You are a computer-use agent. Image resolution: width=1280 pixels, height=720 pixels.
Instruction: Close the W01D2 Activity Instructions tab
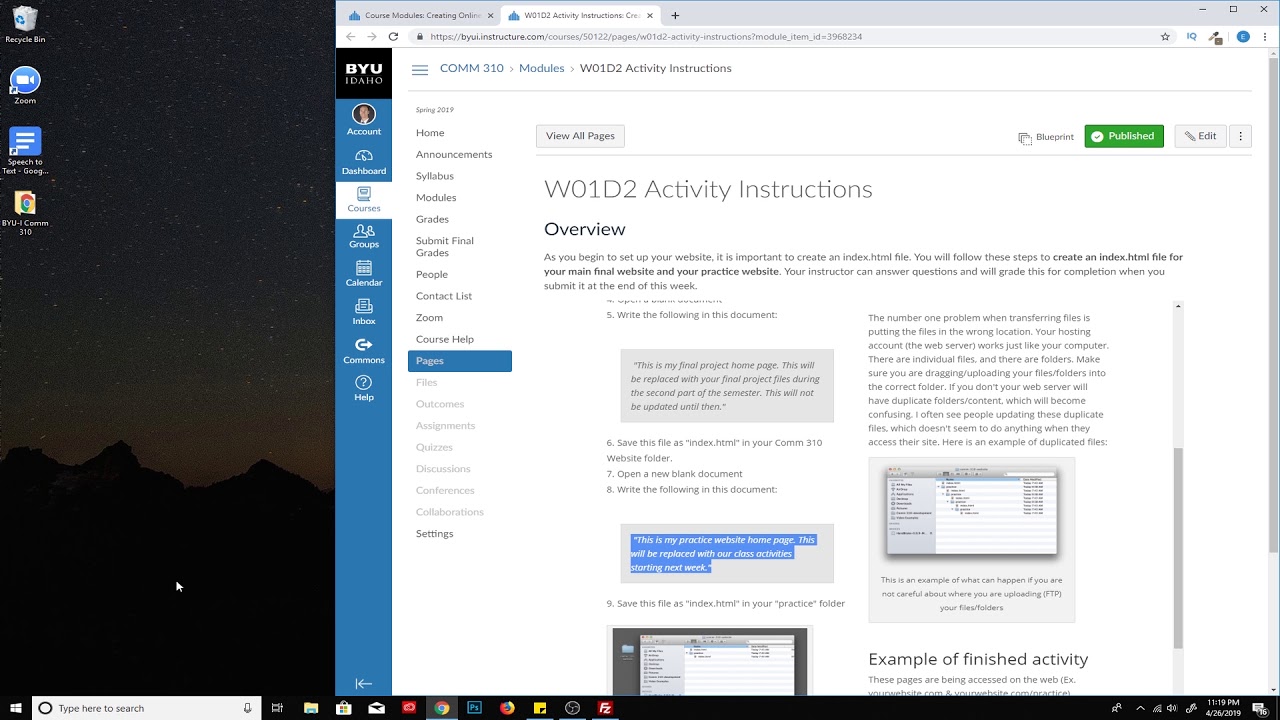(x=650, y=16)
